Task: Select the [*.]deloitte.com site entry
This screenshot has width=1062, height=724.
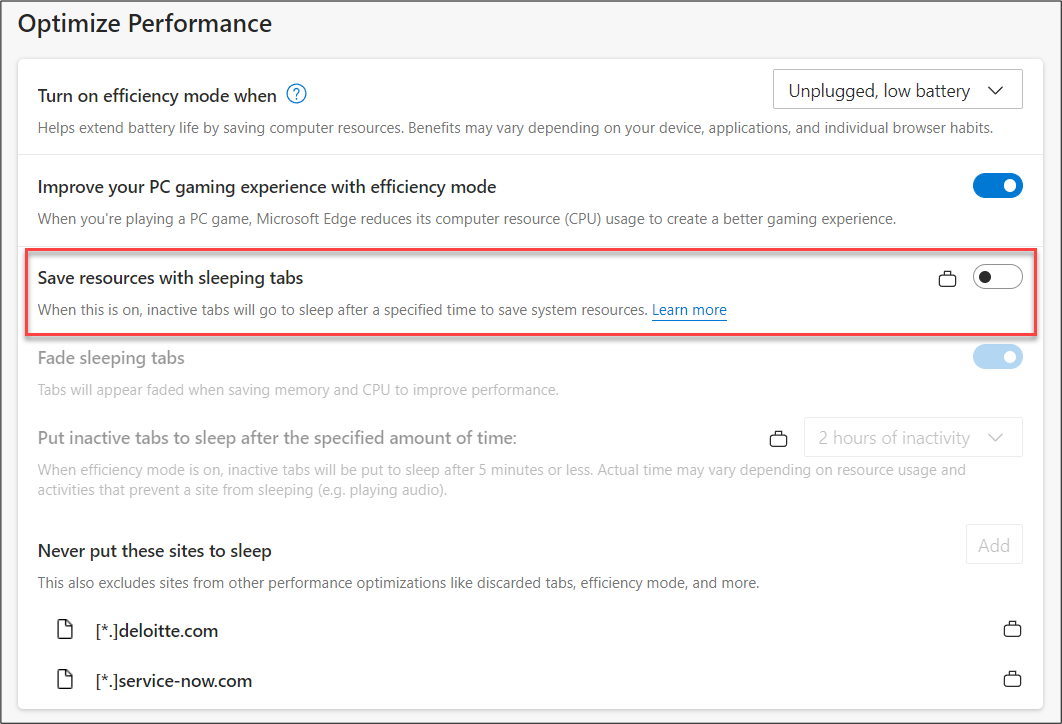Action: pos(157,631)
